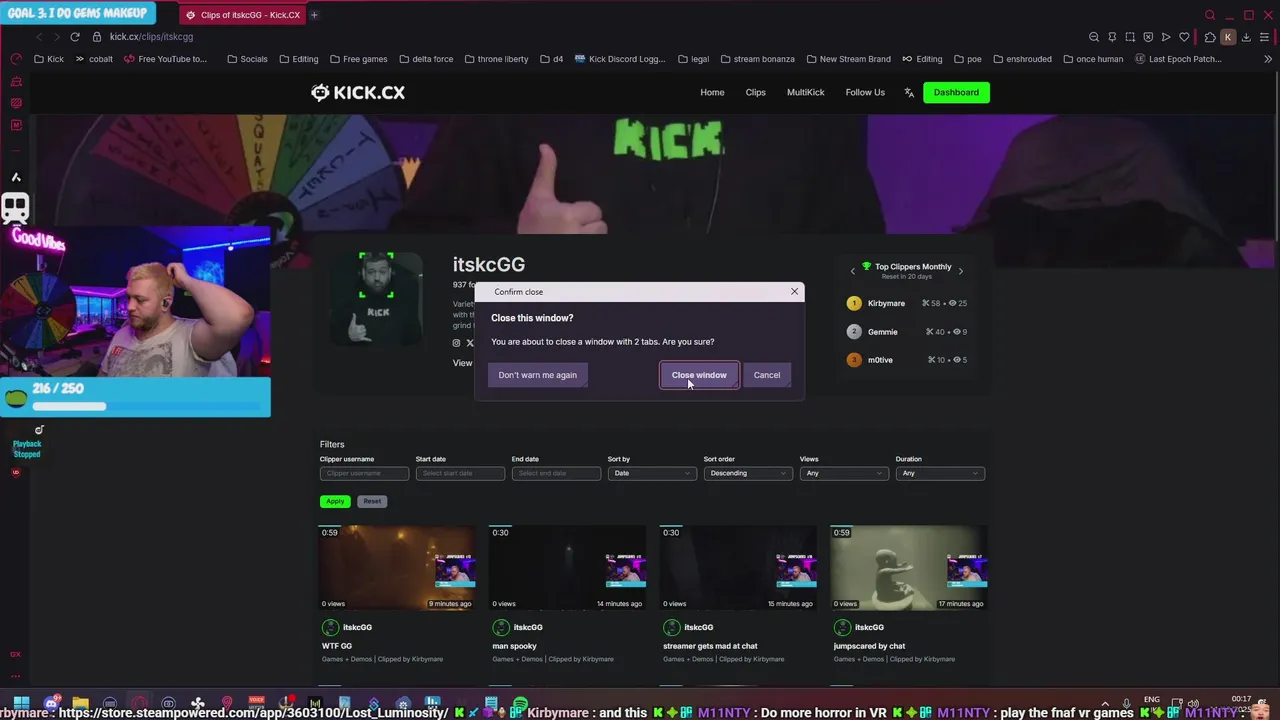Go back with the browser back arrow
Viewport: 1280px width, 720px height.
click(x=39, y=37)
